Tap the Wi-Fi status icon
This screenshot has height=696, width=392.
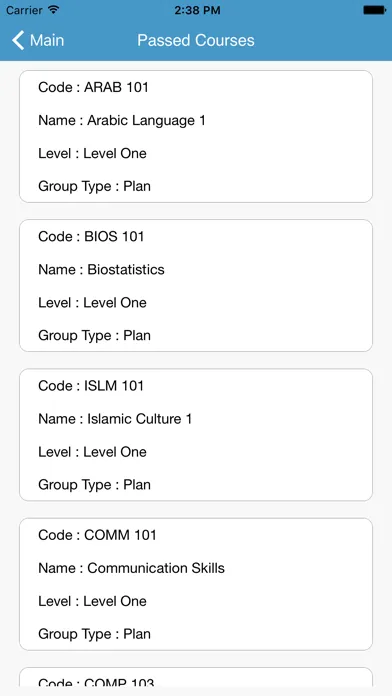point(54,10)
